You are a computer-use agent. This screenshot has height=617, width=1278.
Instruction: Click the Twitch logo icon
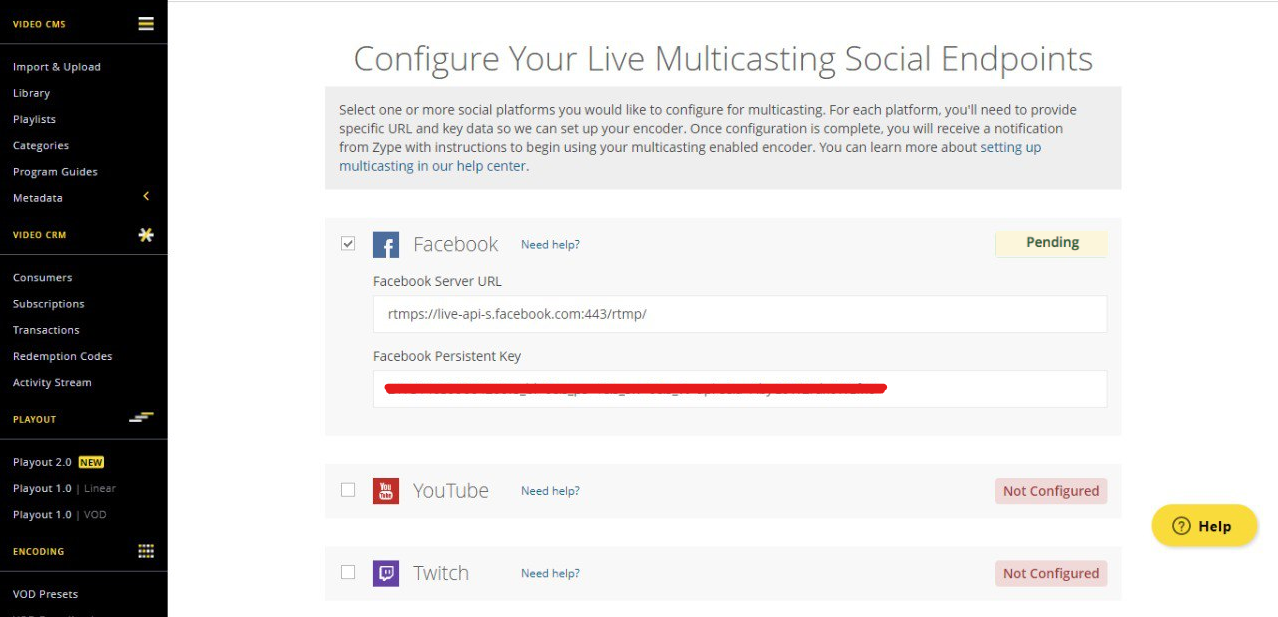point(386,573)
